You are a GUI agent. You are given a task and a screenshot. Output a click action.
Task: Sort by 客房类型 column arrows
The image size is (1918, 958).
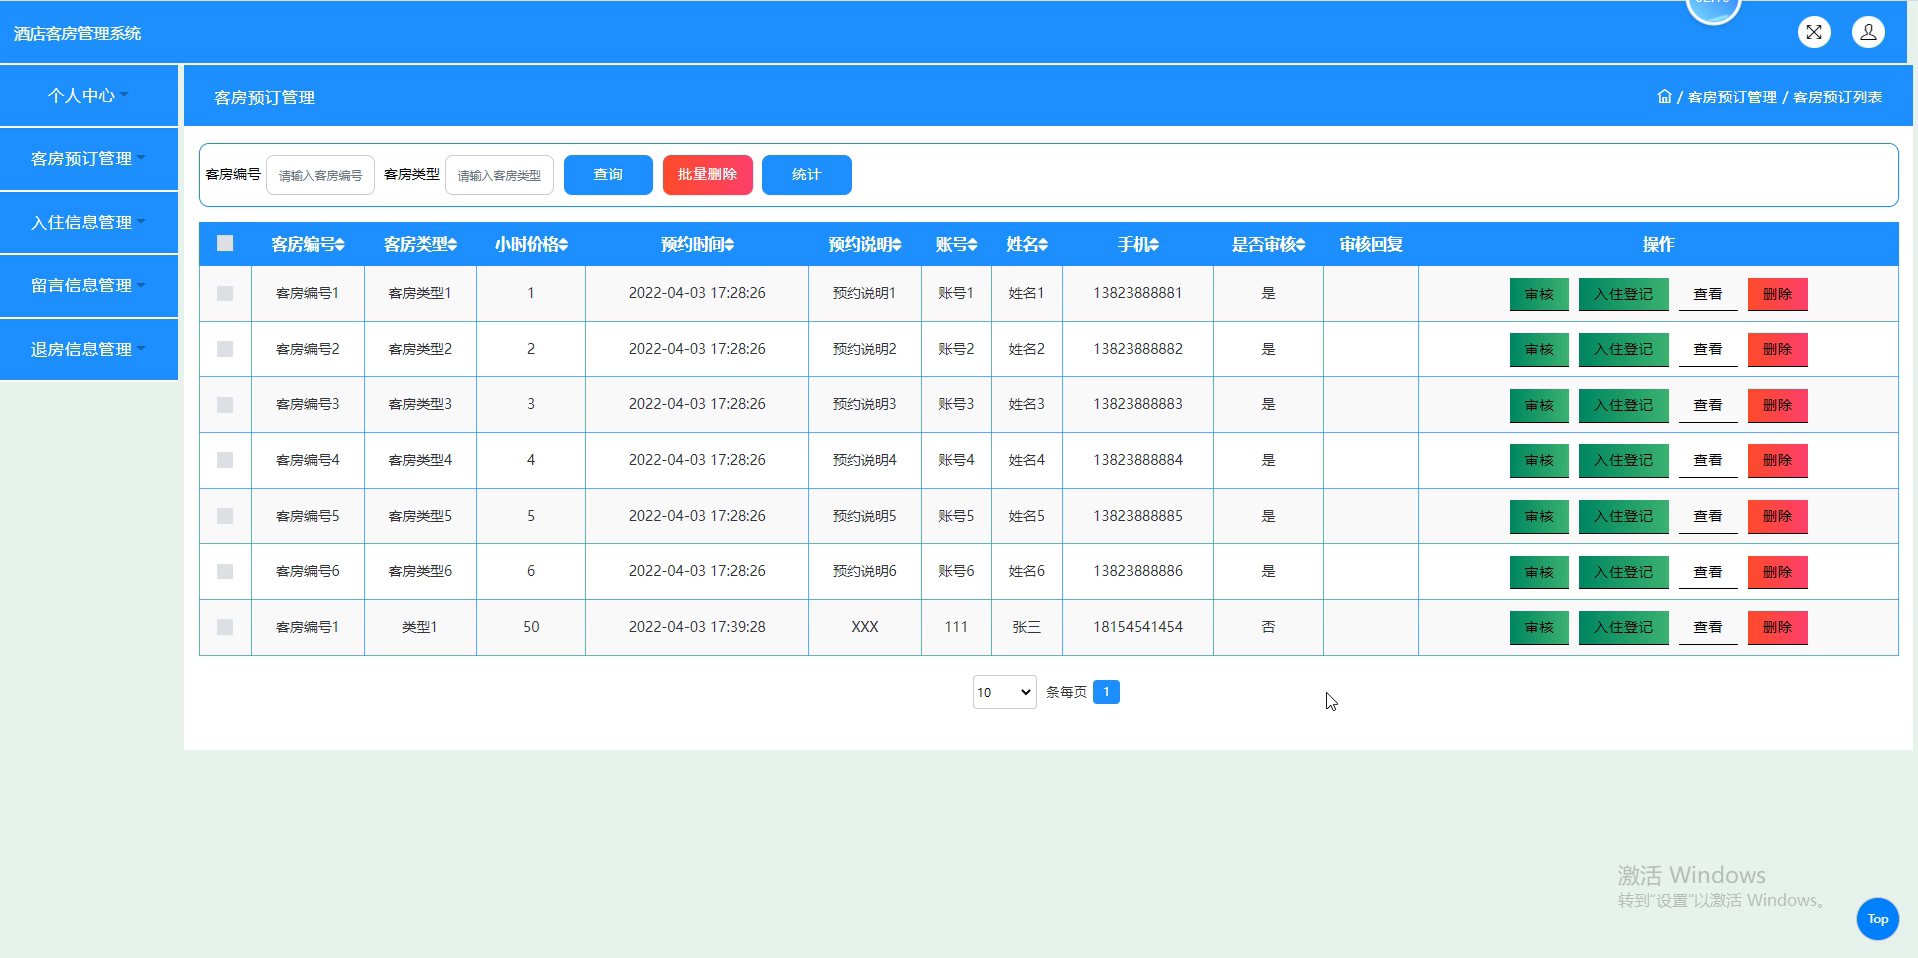[452, 245]
